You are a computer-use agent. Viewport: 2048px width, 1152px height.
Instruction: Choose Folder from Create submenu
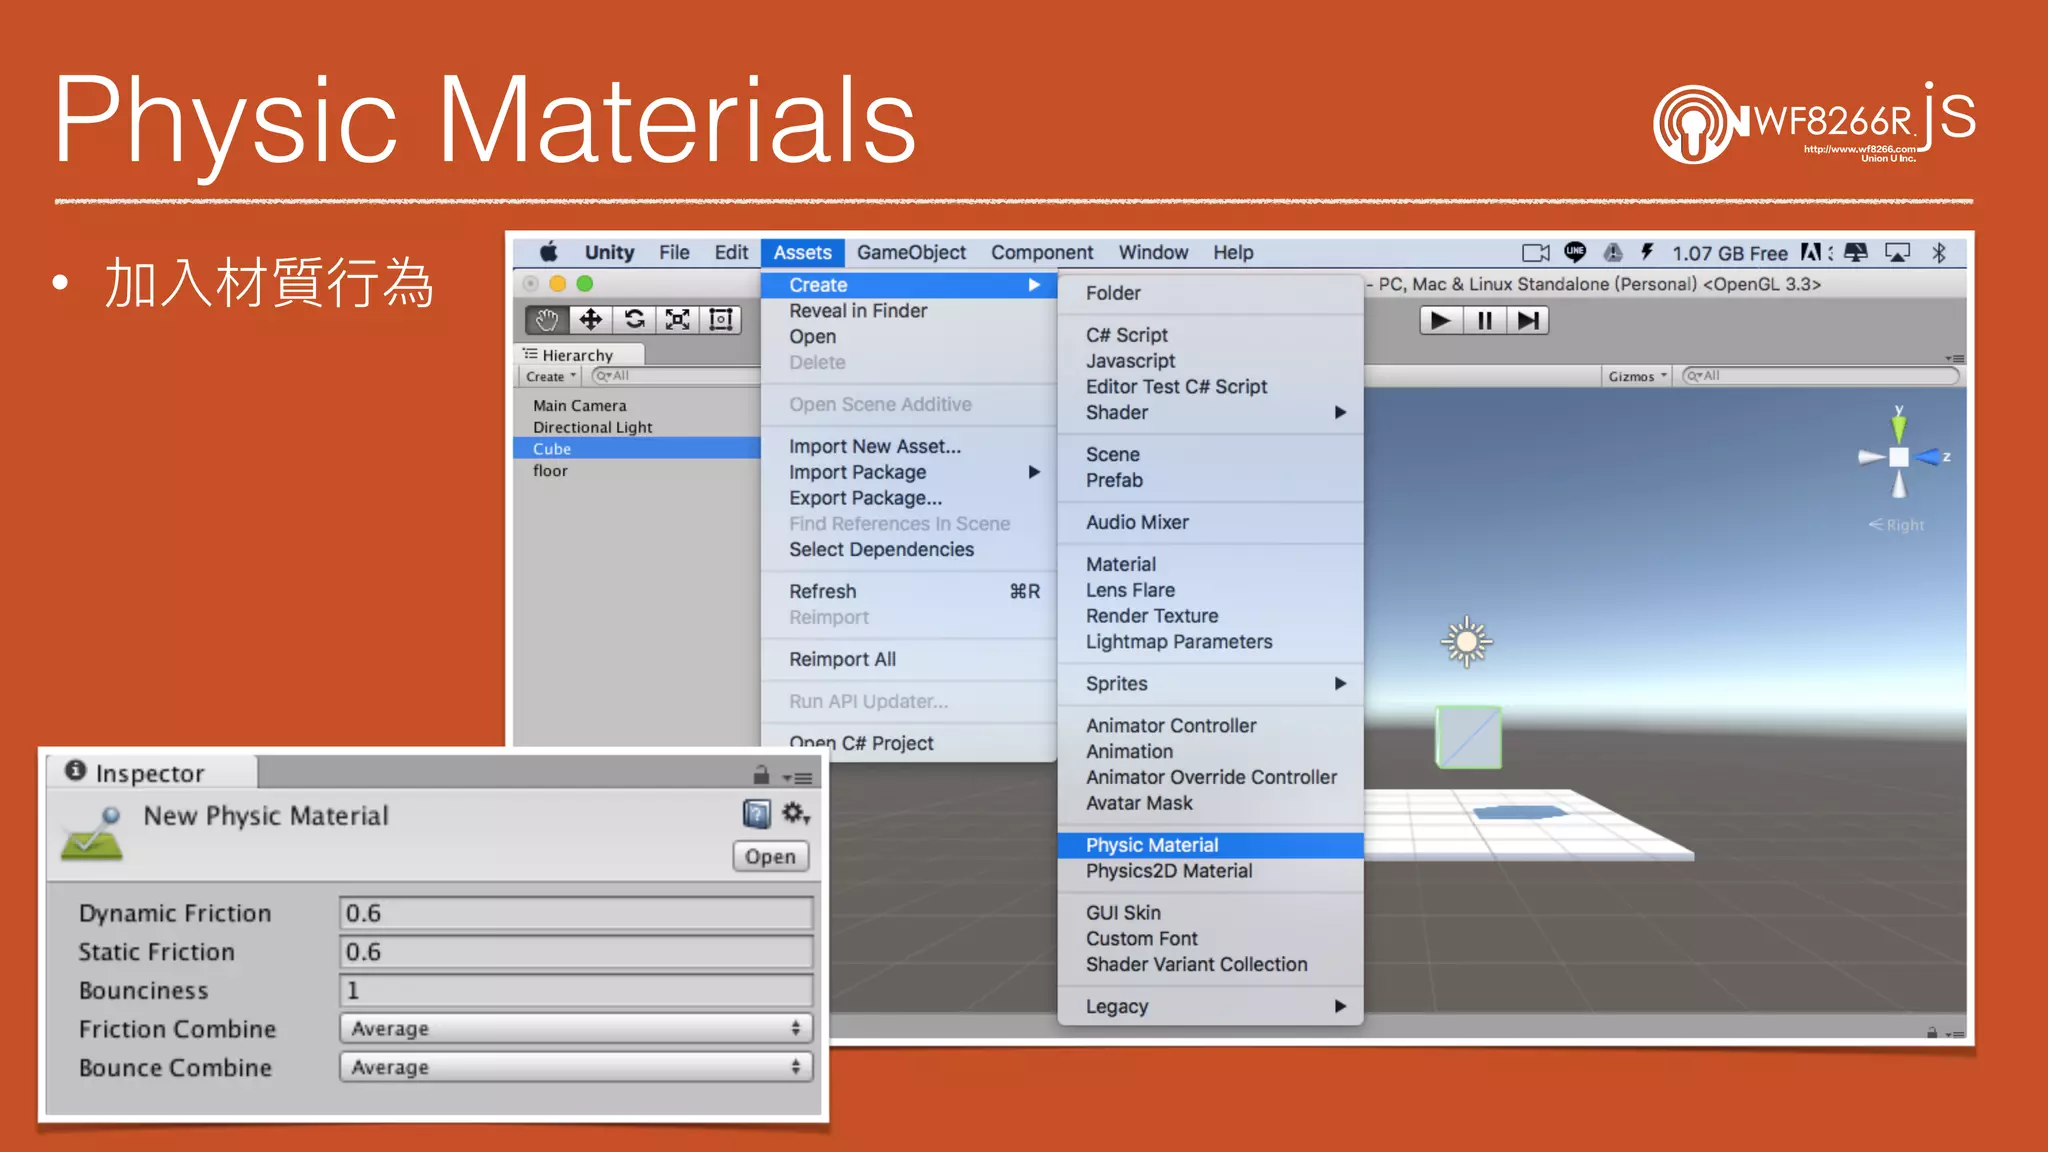1211,293
